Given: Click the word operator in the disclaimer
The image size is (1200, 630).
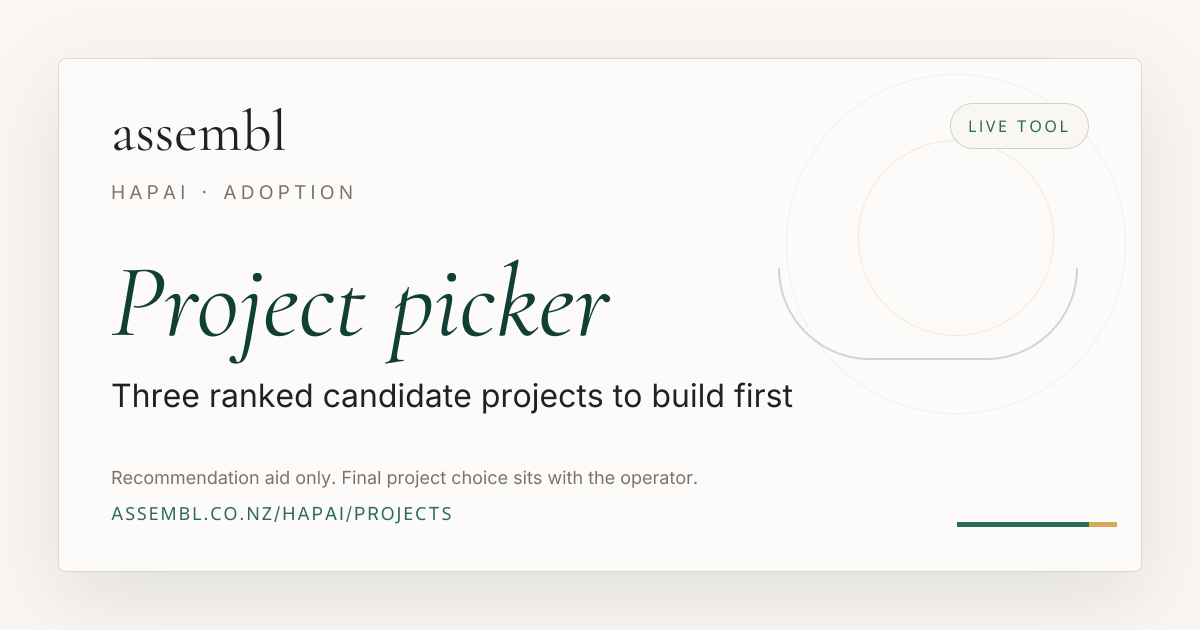Looking at the screenshot, I should pyautogui.click(x=661, y=478).
